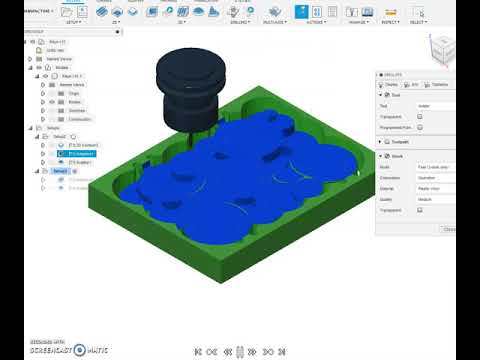Jump simulation to the start
Screen dimensions: 480x360
[198, 352]
